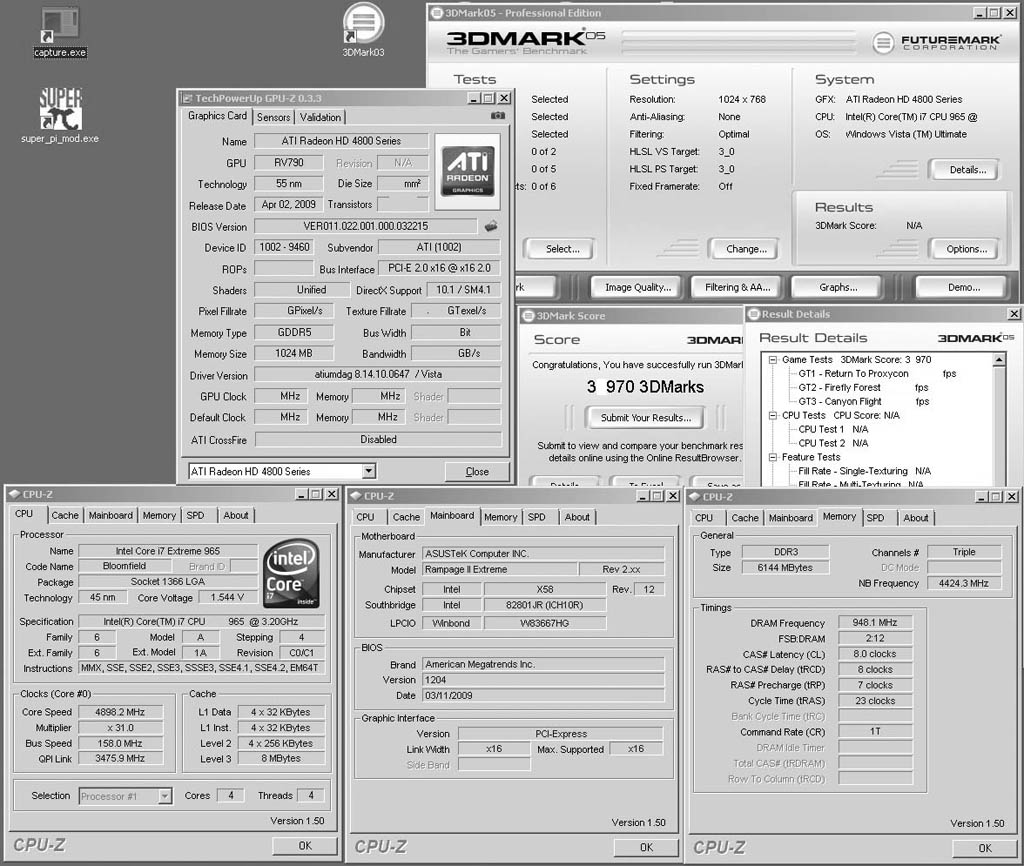This screenshot has width=1024, height=866.
Task: Click the Release Date Apr 02, 2009 field
Action: 289,204
